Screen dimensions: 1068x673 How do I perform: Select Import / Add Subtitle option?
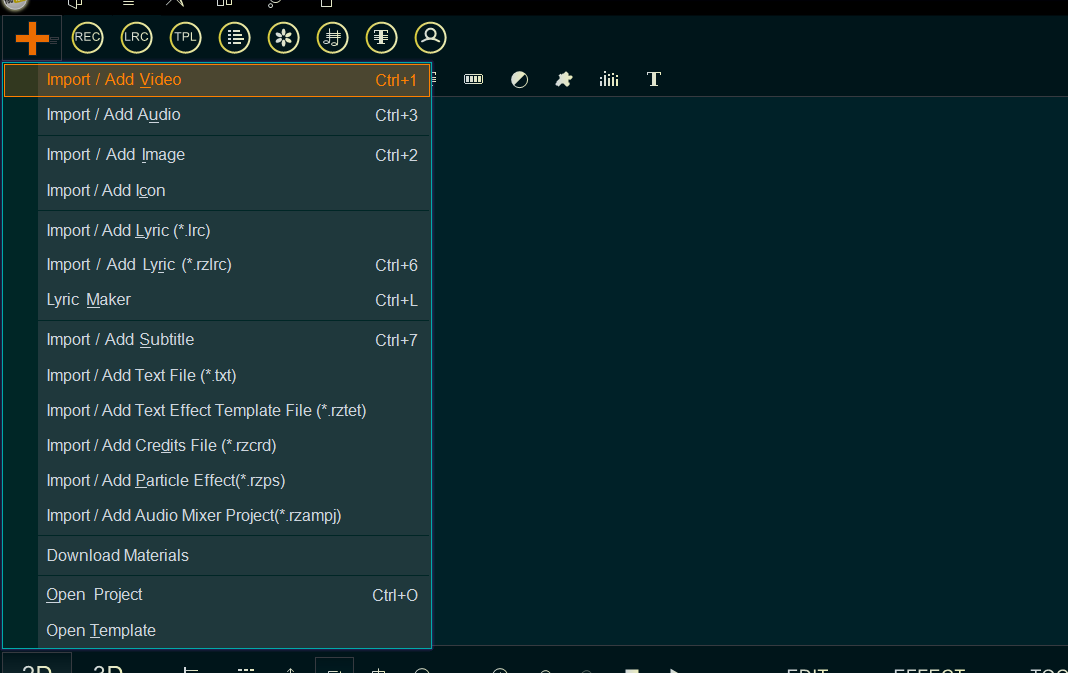point(120,340)
